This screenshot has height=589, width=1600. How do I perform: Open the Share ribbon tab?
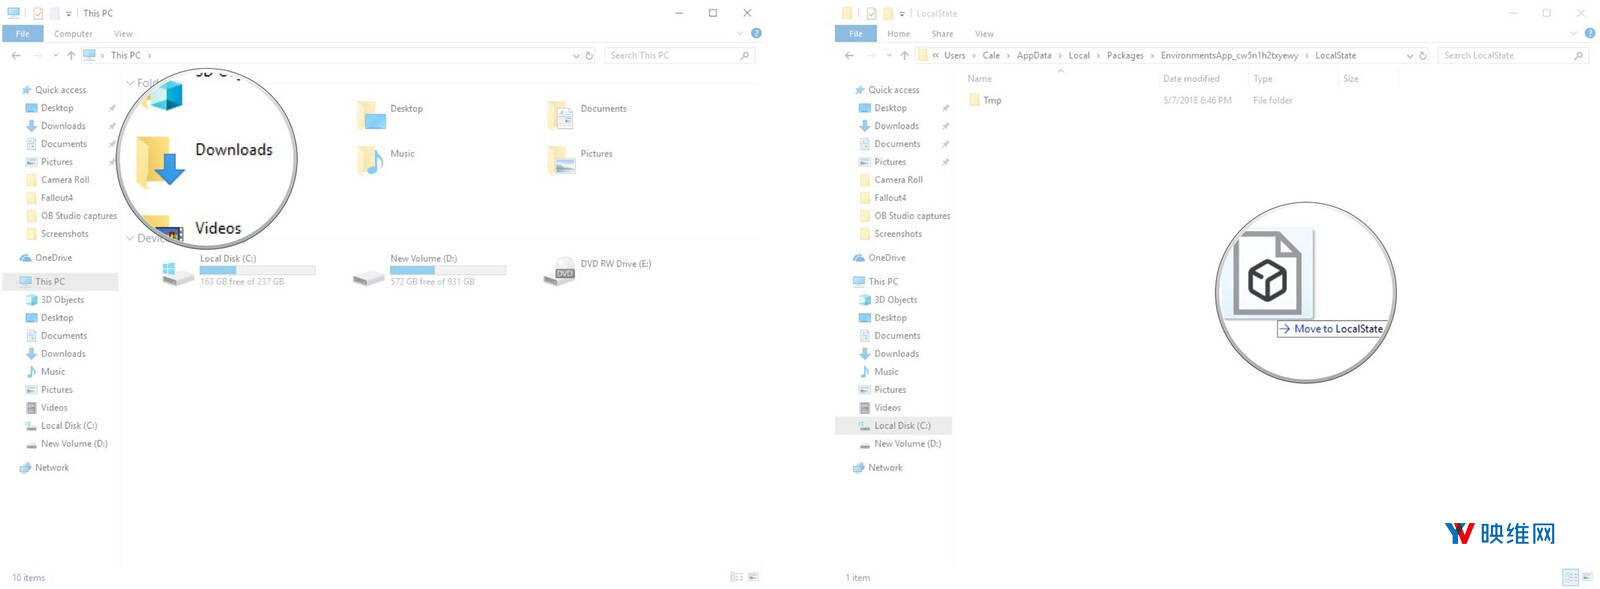[942, 34]
